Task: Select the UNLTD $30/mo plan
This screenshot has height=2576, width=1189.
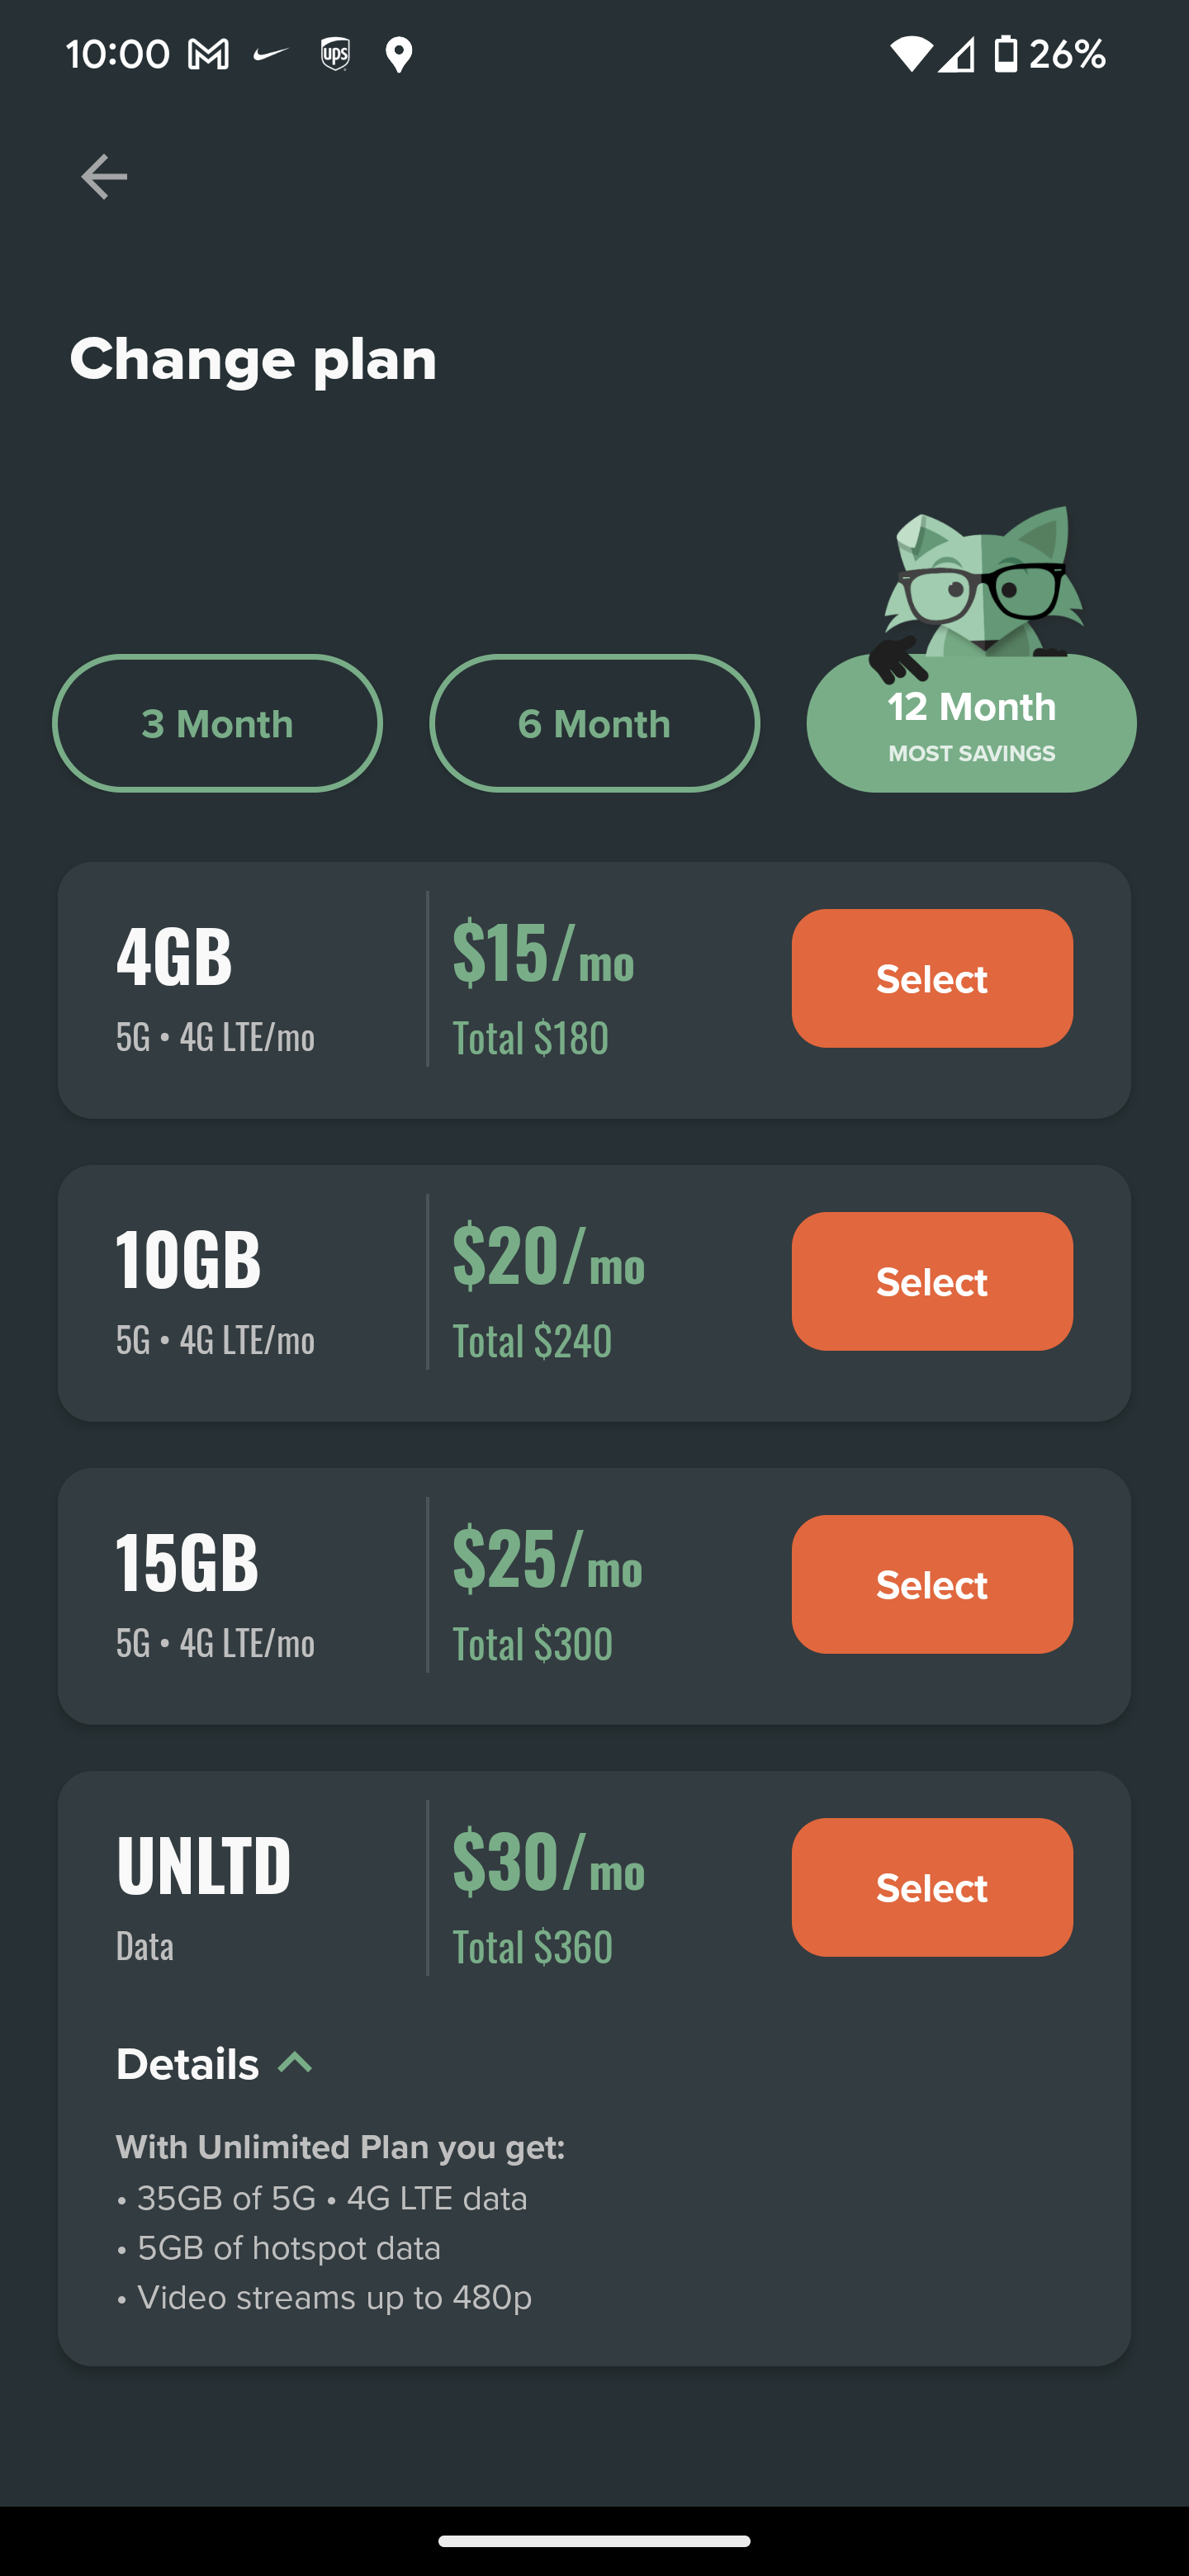Action: point(932,1887)
